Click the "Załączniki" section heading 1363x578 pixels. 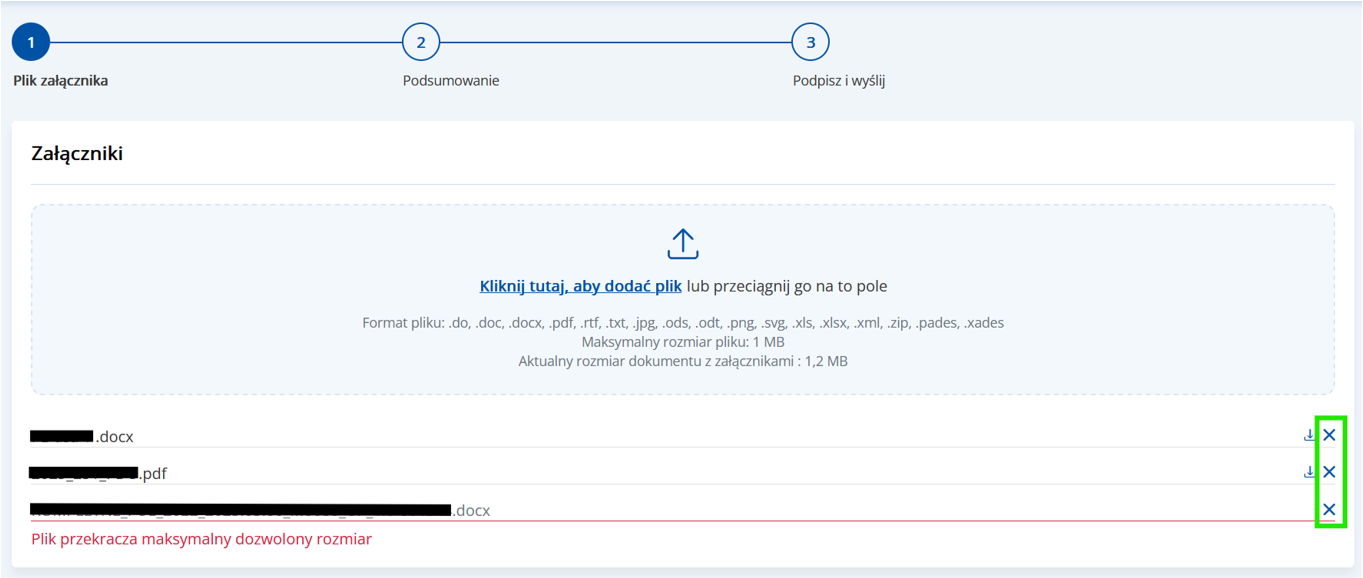pos(77,154)
